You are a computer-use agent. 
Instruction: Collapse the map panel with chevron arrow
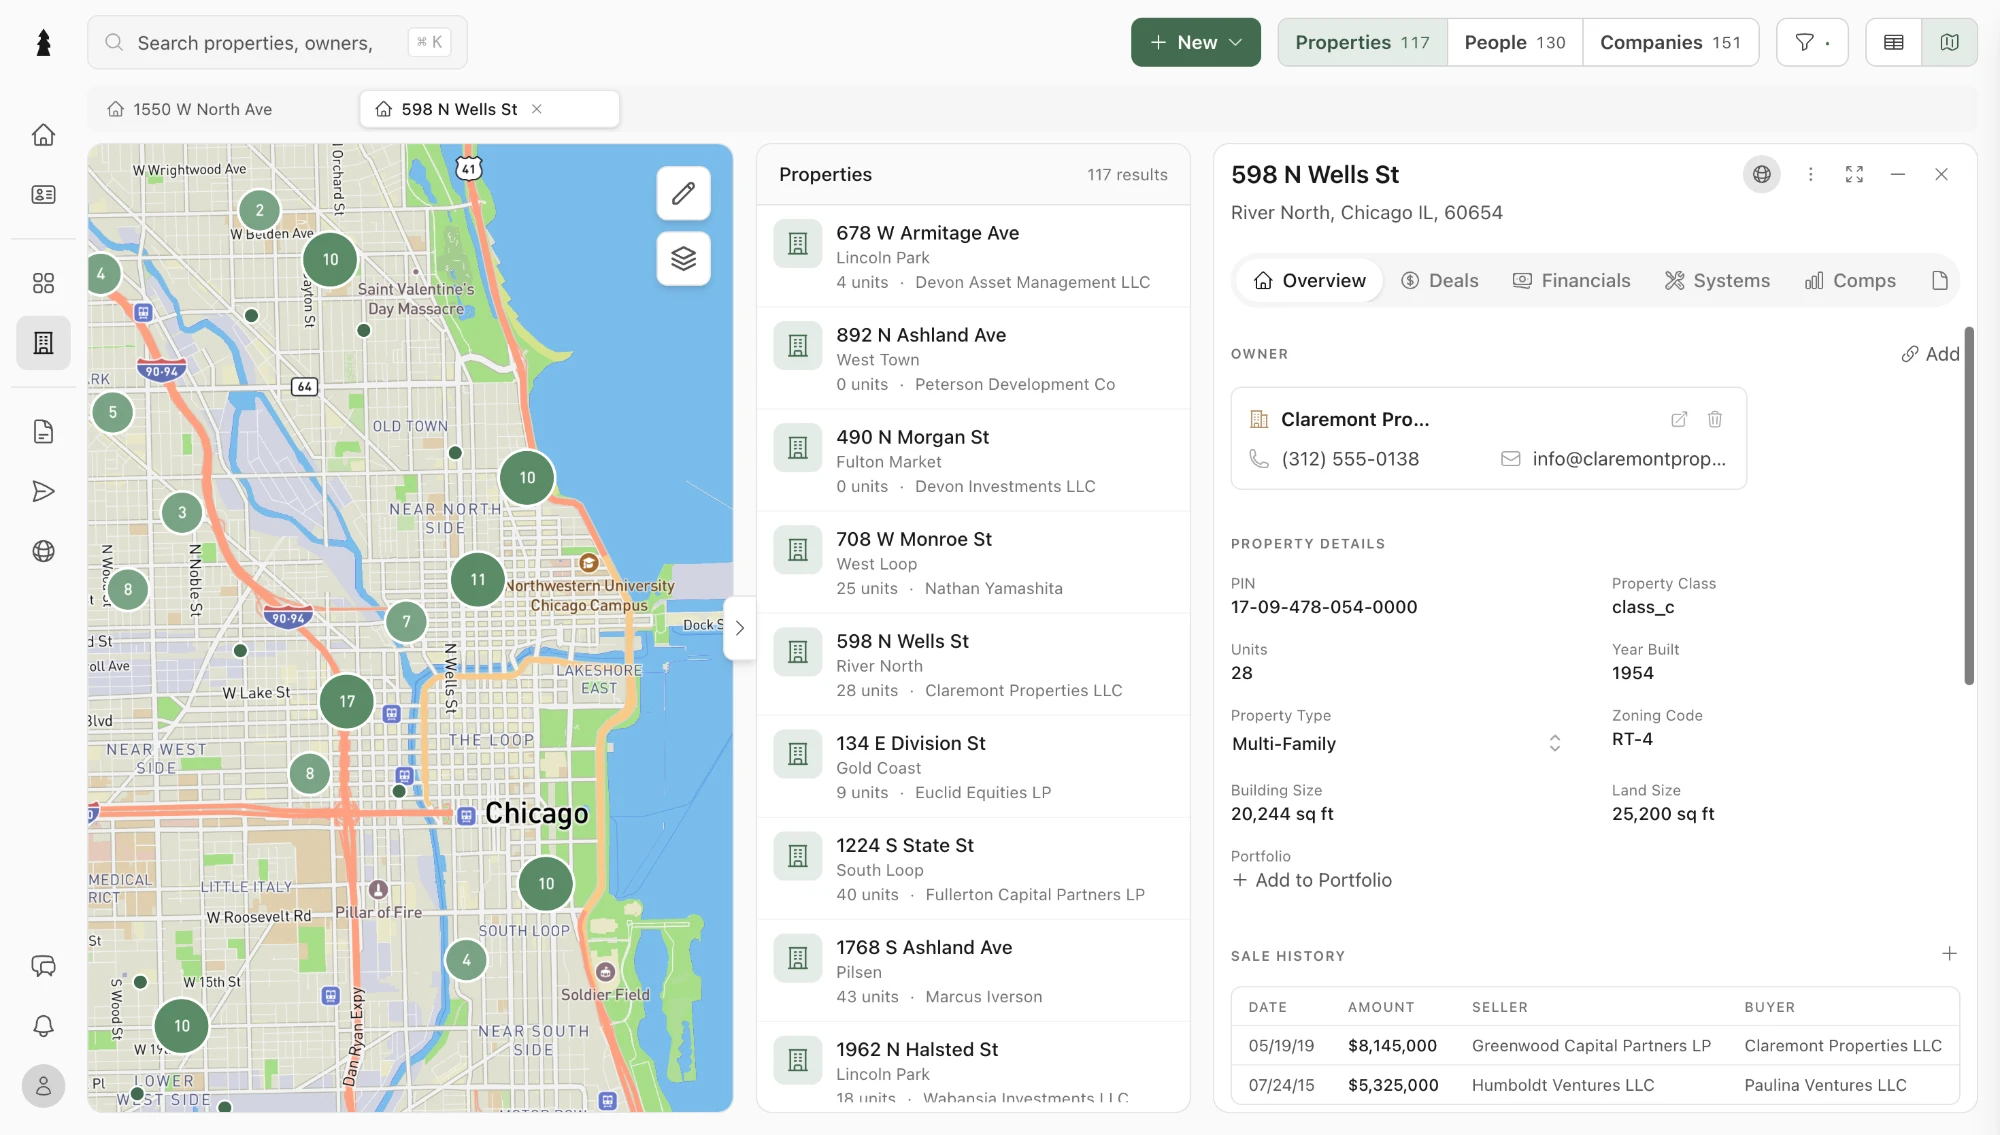[x=739, y=628]
